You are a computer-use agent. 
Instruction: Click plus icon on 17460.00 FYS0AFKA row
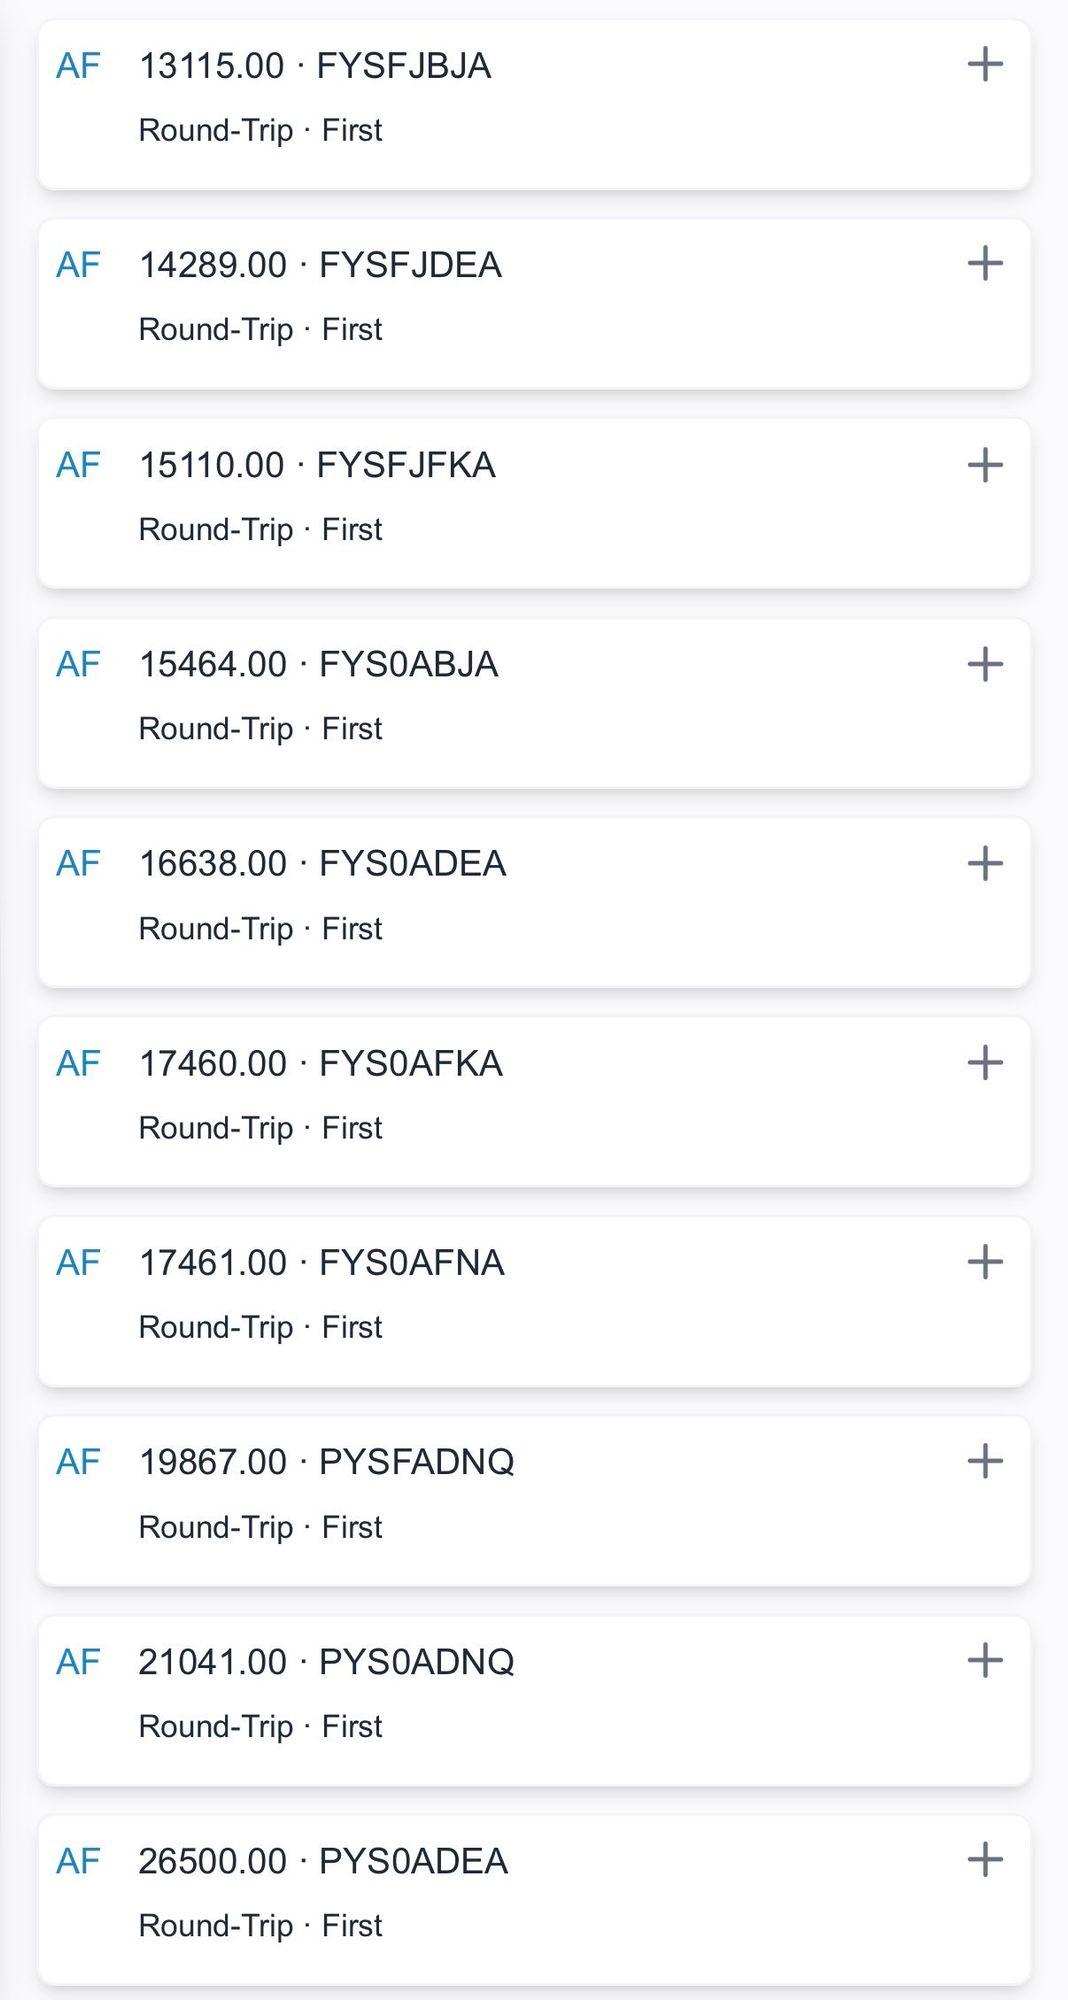coord(985,1063)
